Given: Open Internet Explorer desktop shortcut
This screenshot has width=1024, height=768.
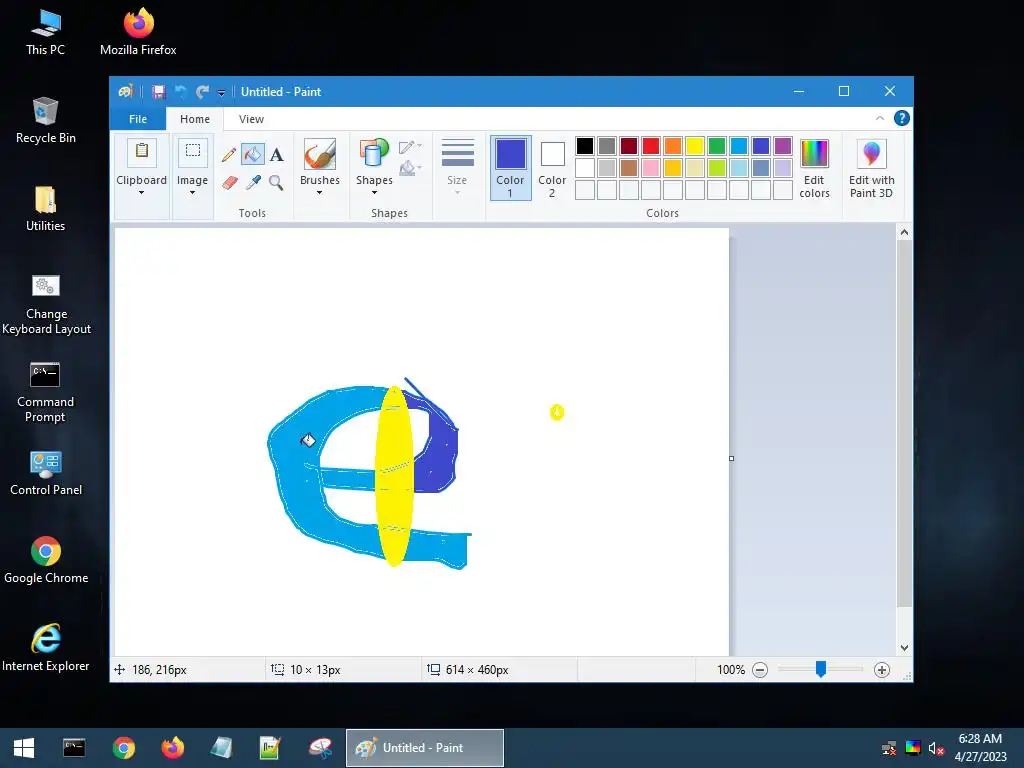Looking at the screenshot, I should pyautogui.click(x=46, y=648).
